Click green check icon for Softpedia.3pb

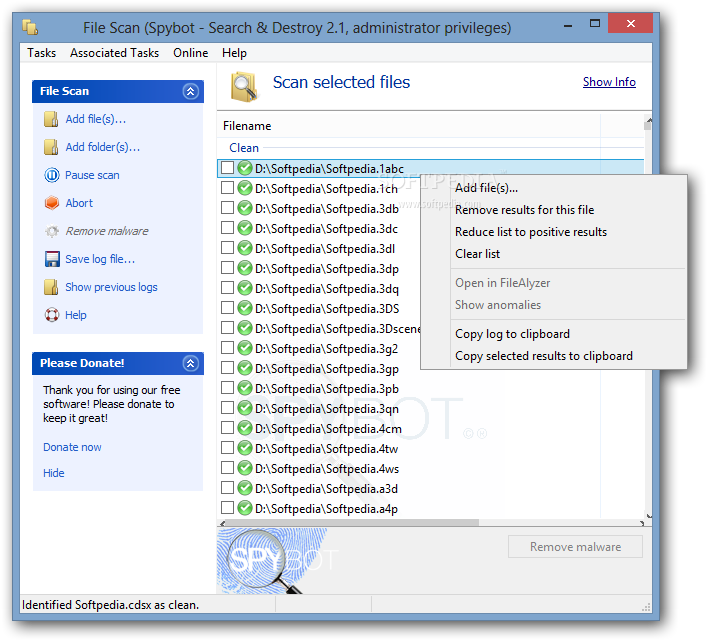pyautogui.click(x=245, y=388)
